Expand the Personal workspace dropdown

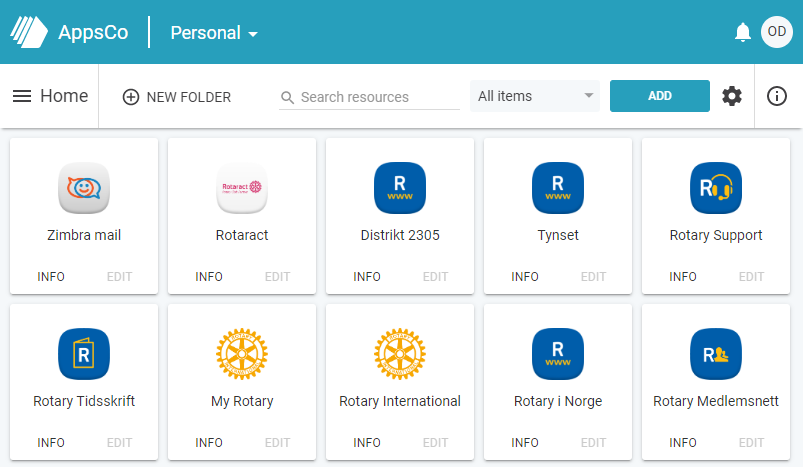pyautogui.click(x=214, y=33)
